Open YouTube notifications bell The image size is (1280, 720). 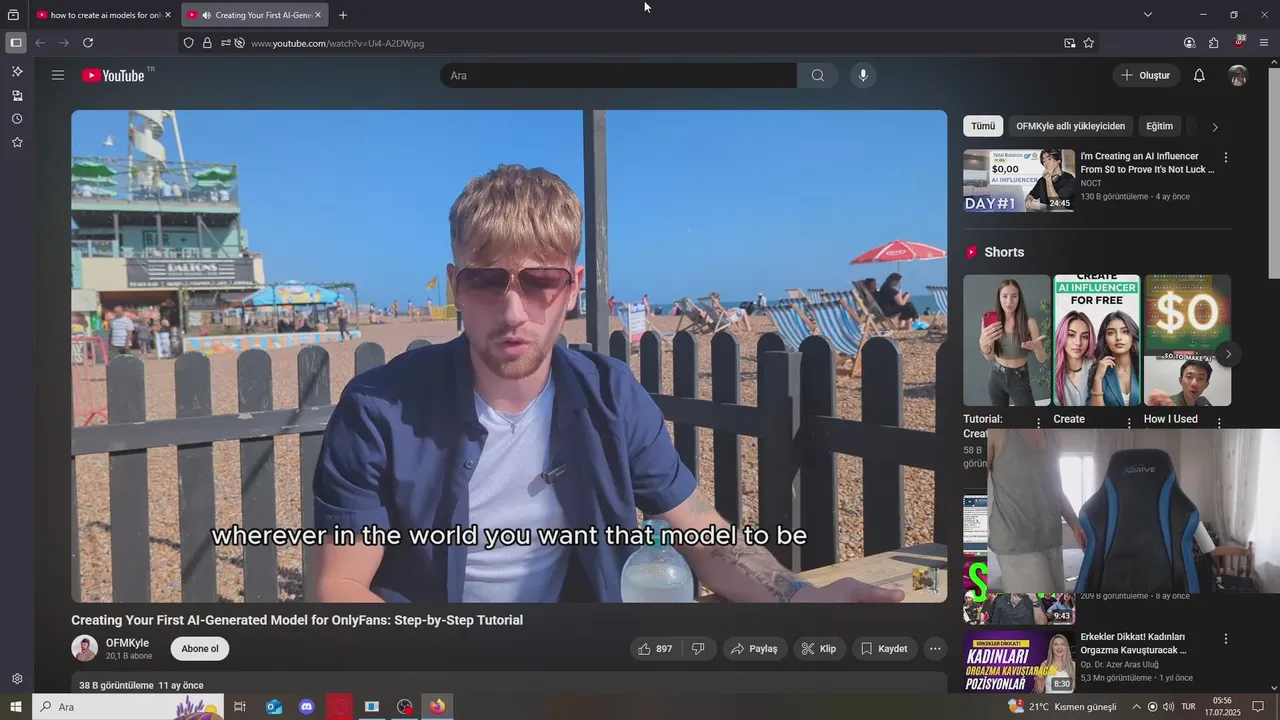tap(1199, 75)
